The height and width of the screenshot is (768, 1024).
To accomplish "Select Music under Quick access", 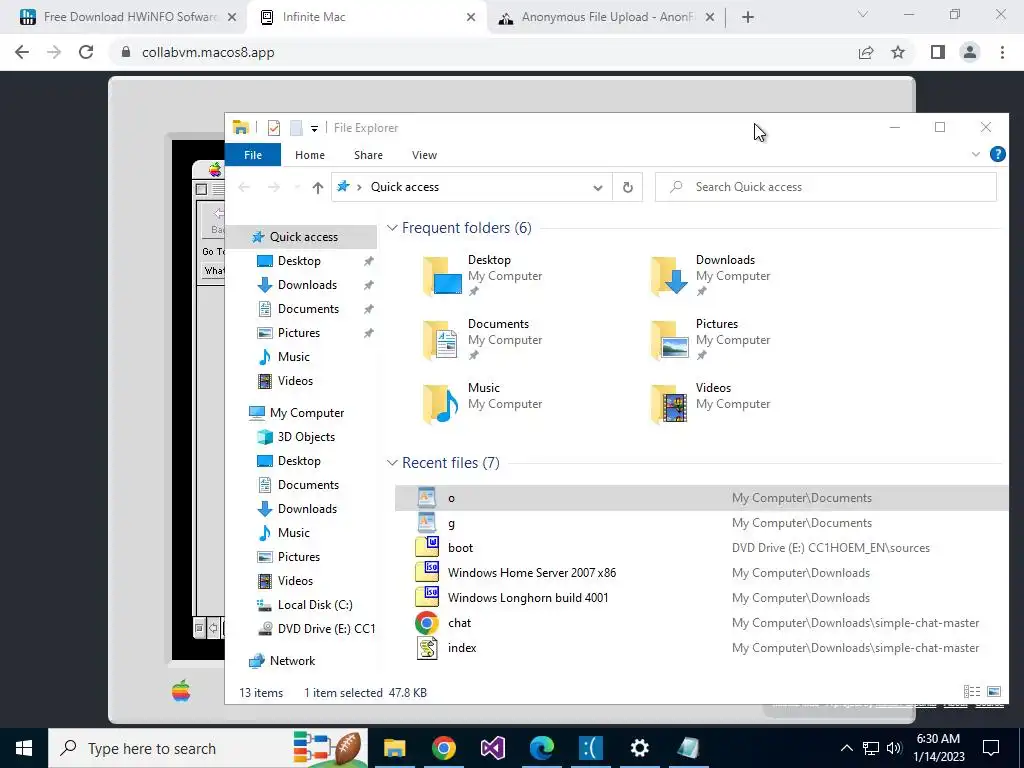I will click(x=293, y=357).
